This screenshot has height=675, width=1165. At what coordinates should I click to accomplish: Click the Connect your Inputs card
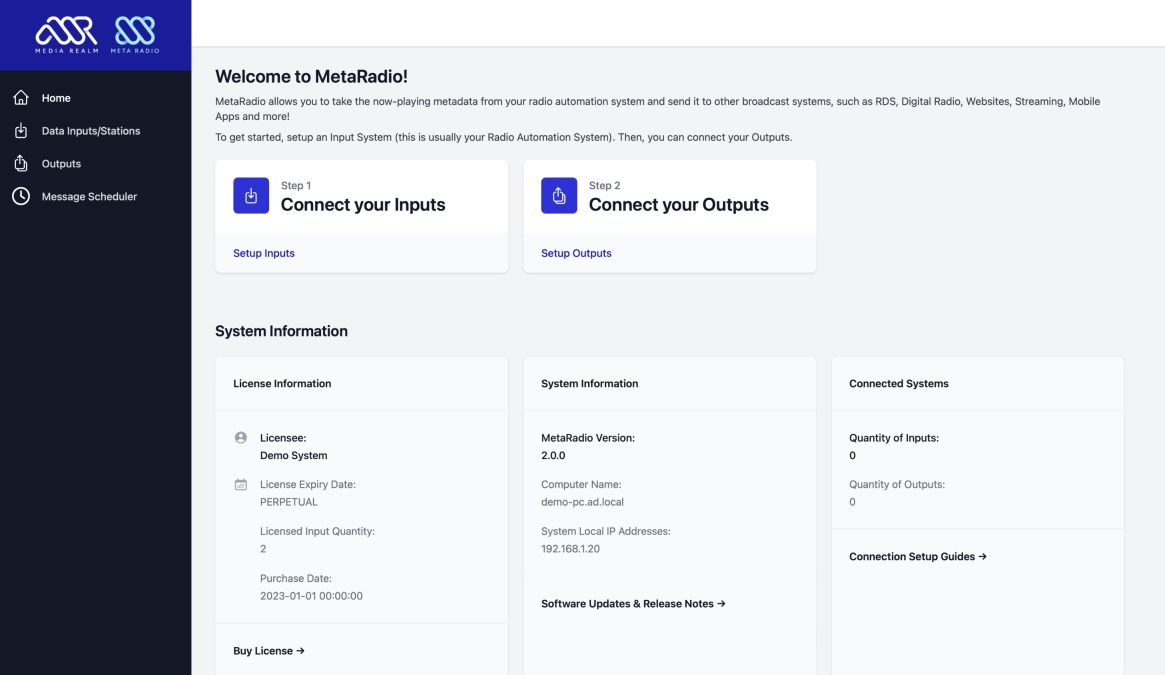(x=360, y=204)
